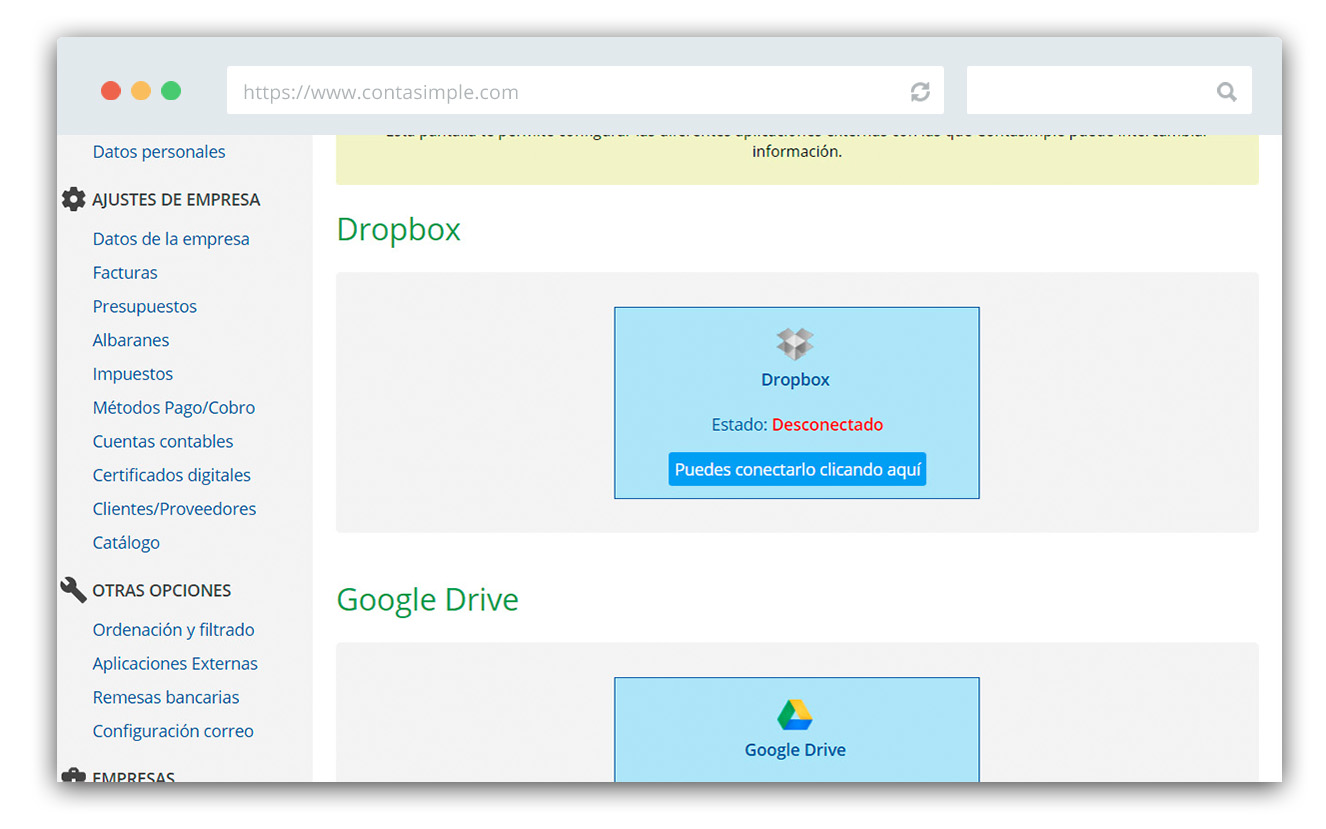Click the wrench icon beside Otras Opciones
The height and width of the screenshot is (829, 1326).
tap(73, 590)
